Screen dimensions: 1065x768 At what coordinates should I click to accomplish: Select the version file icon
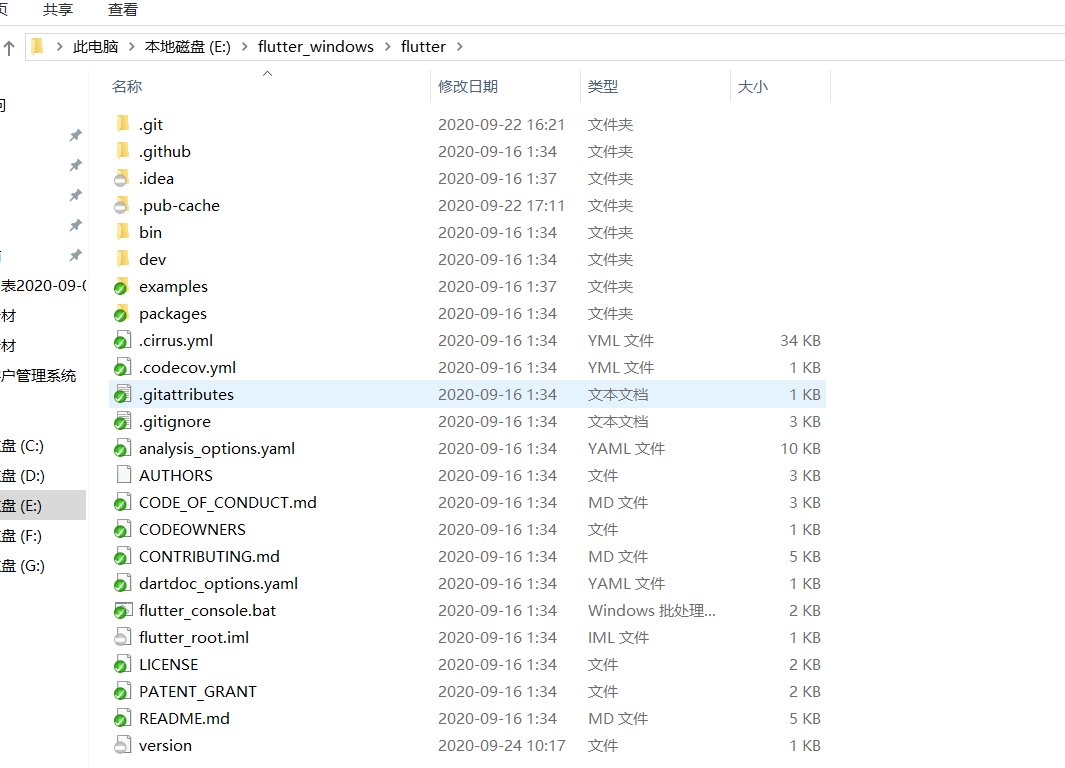122,745
